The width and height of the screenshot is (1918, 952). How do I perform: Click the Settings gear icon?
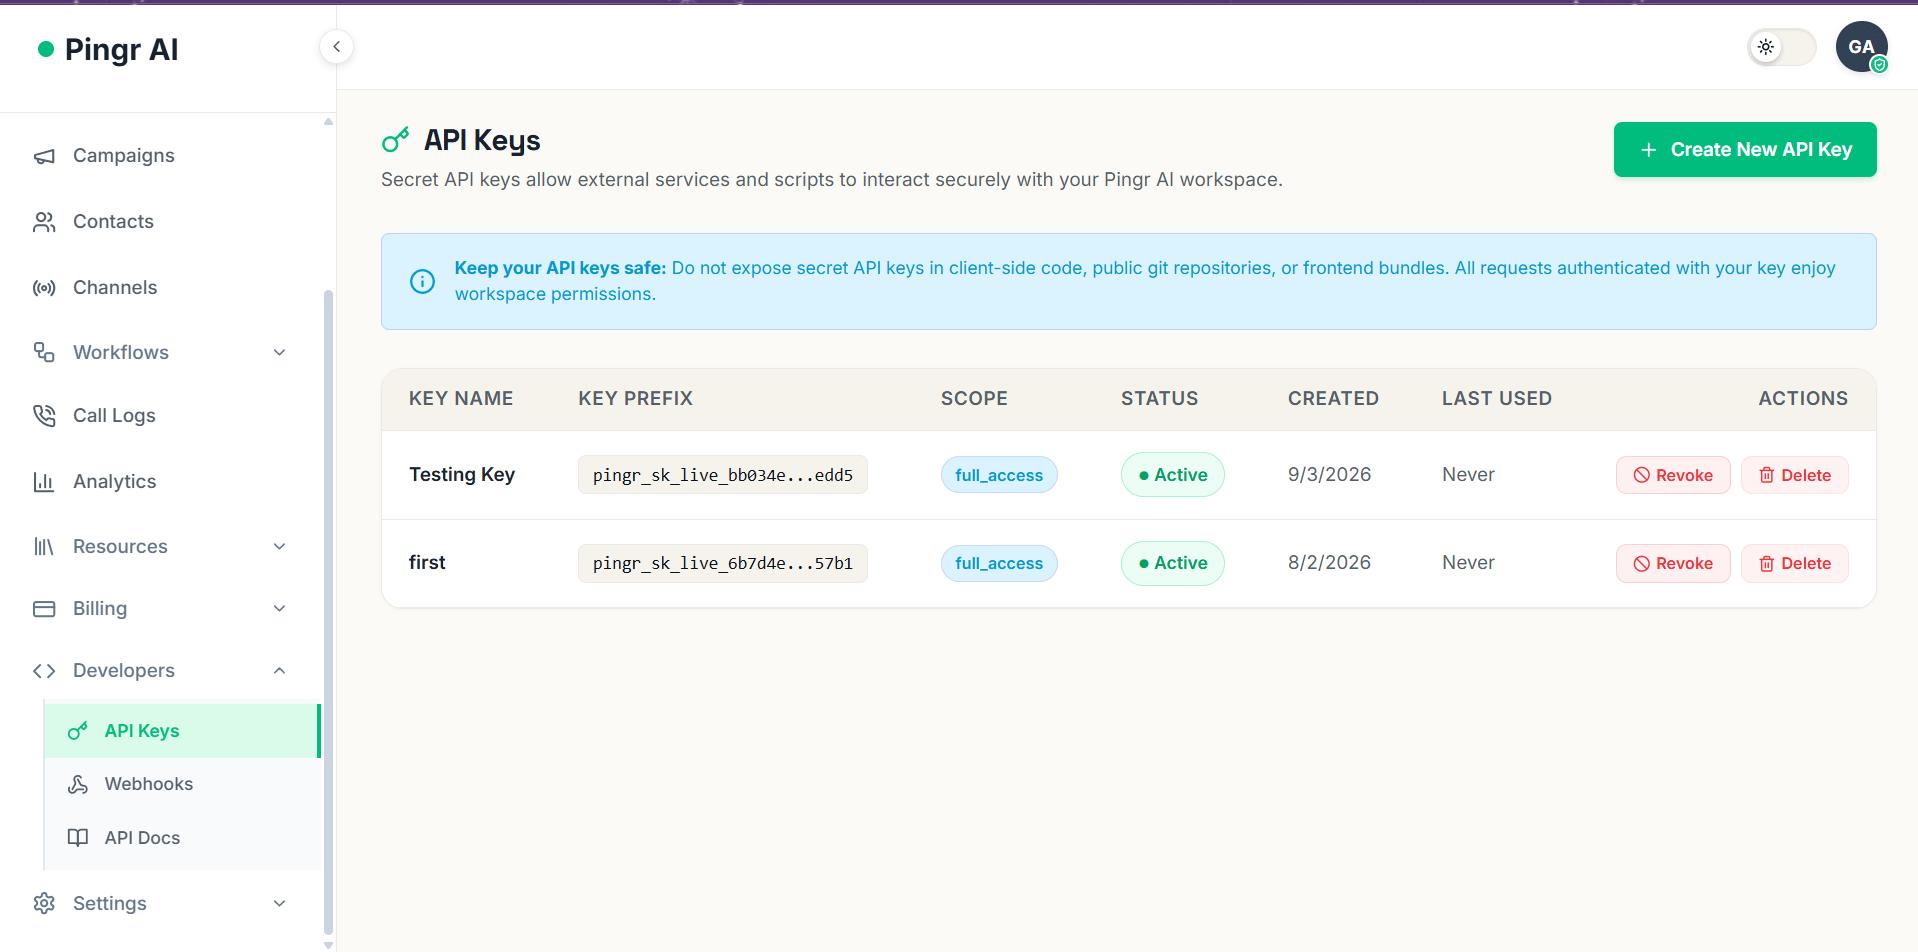(x=44, y=904)
